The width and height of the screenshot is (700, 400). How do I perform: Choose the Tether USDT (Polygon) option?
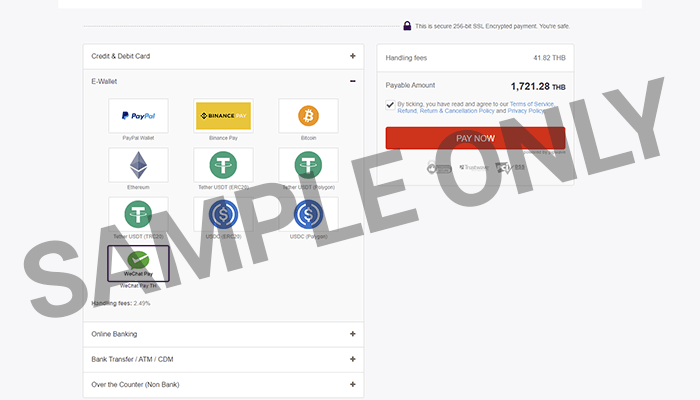click(x=308, y=165)
